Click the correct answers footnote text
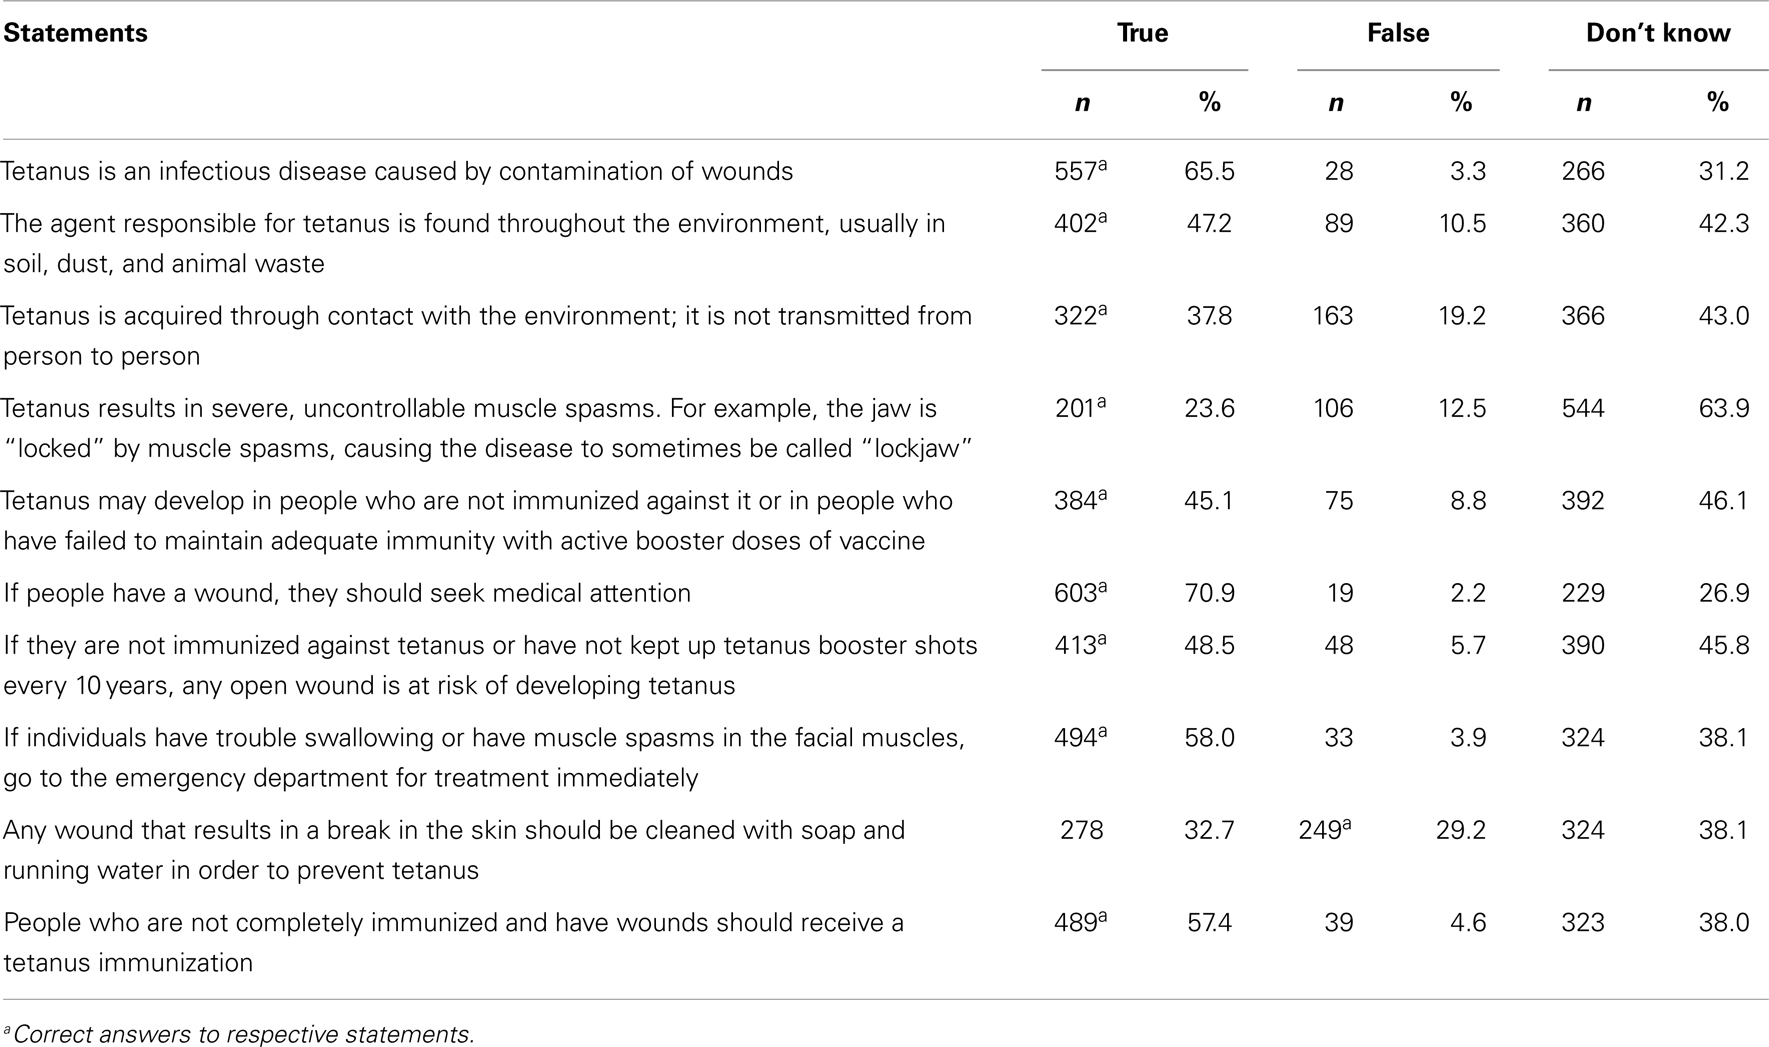This screenshot has height=1047, width=1769. pos(239,1034)
